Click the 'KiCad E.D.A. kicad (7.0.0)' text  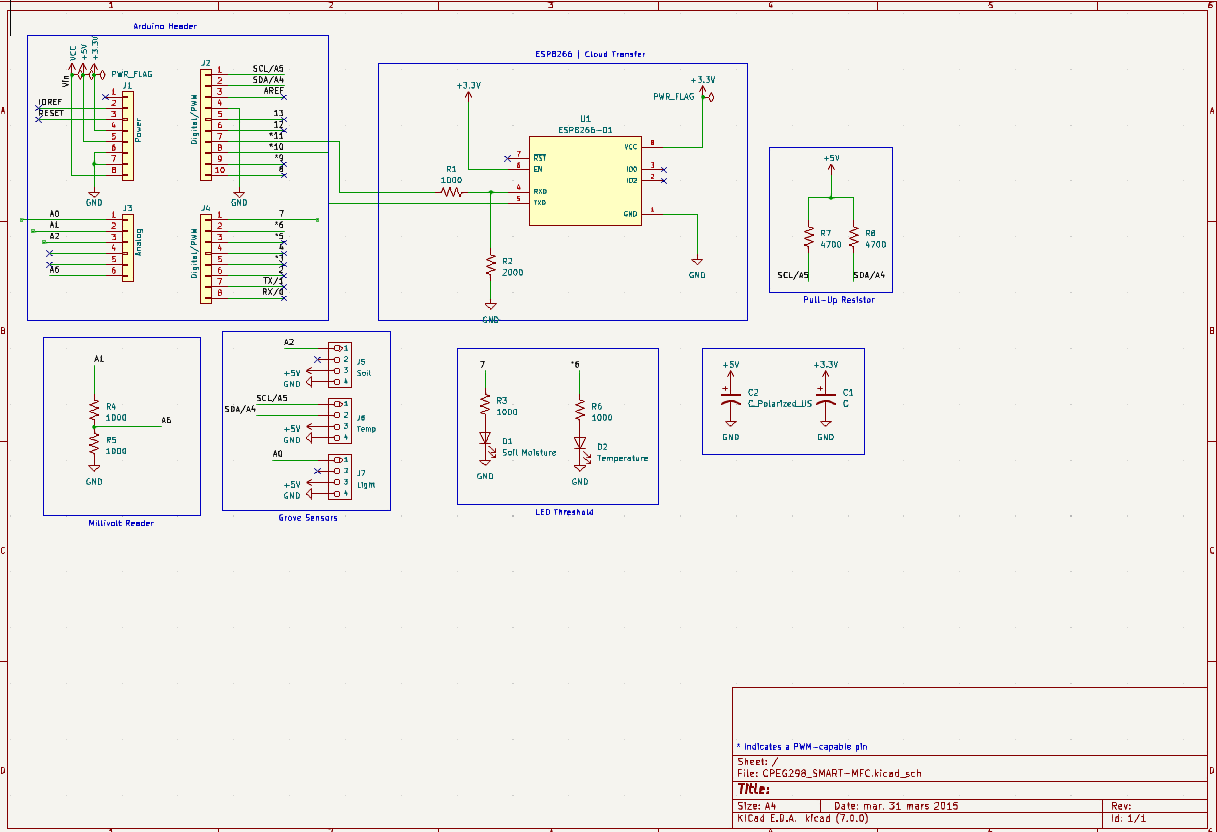[803, 818]
